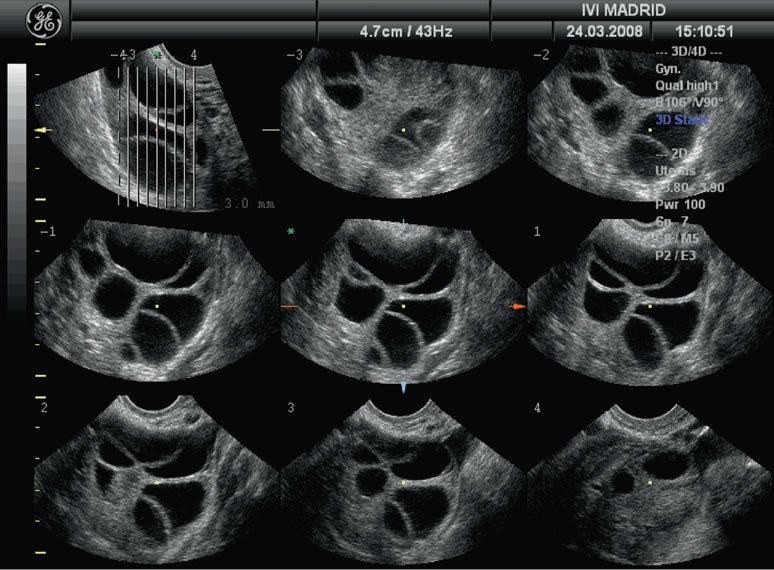Click the GE logo
Viewport: 774px width, 570px height.
click(44, 22)
